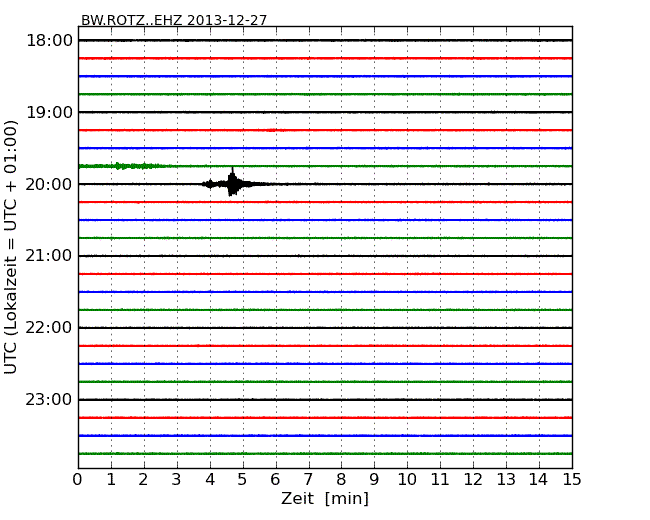
Task: Click the plot title BW.ROTZ..EHZ 2013-12-27
Action: (x=174, y=20)
